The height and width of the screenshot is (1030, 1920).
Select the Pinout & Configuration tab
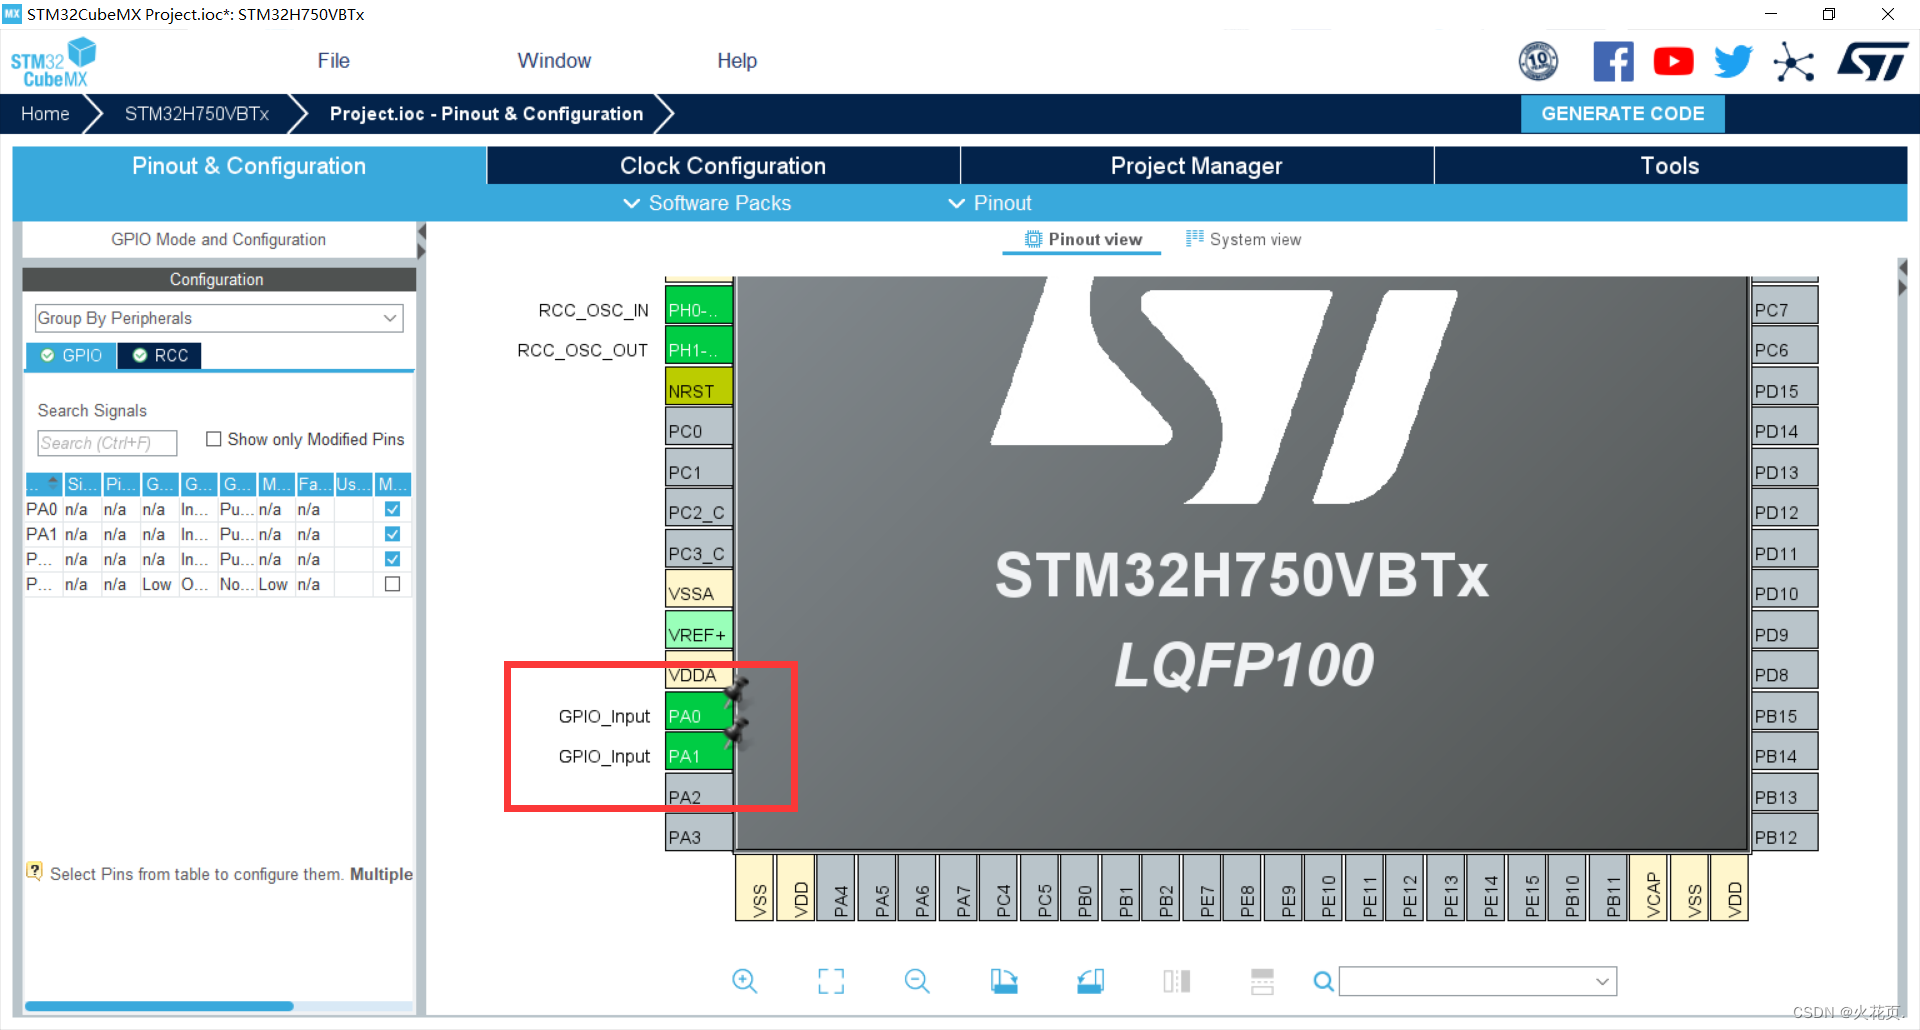[249, 166]
